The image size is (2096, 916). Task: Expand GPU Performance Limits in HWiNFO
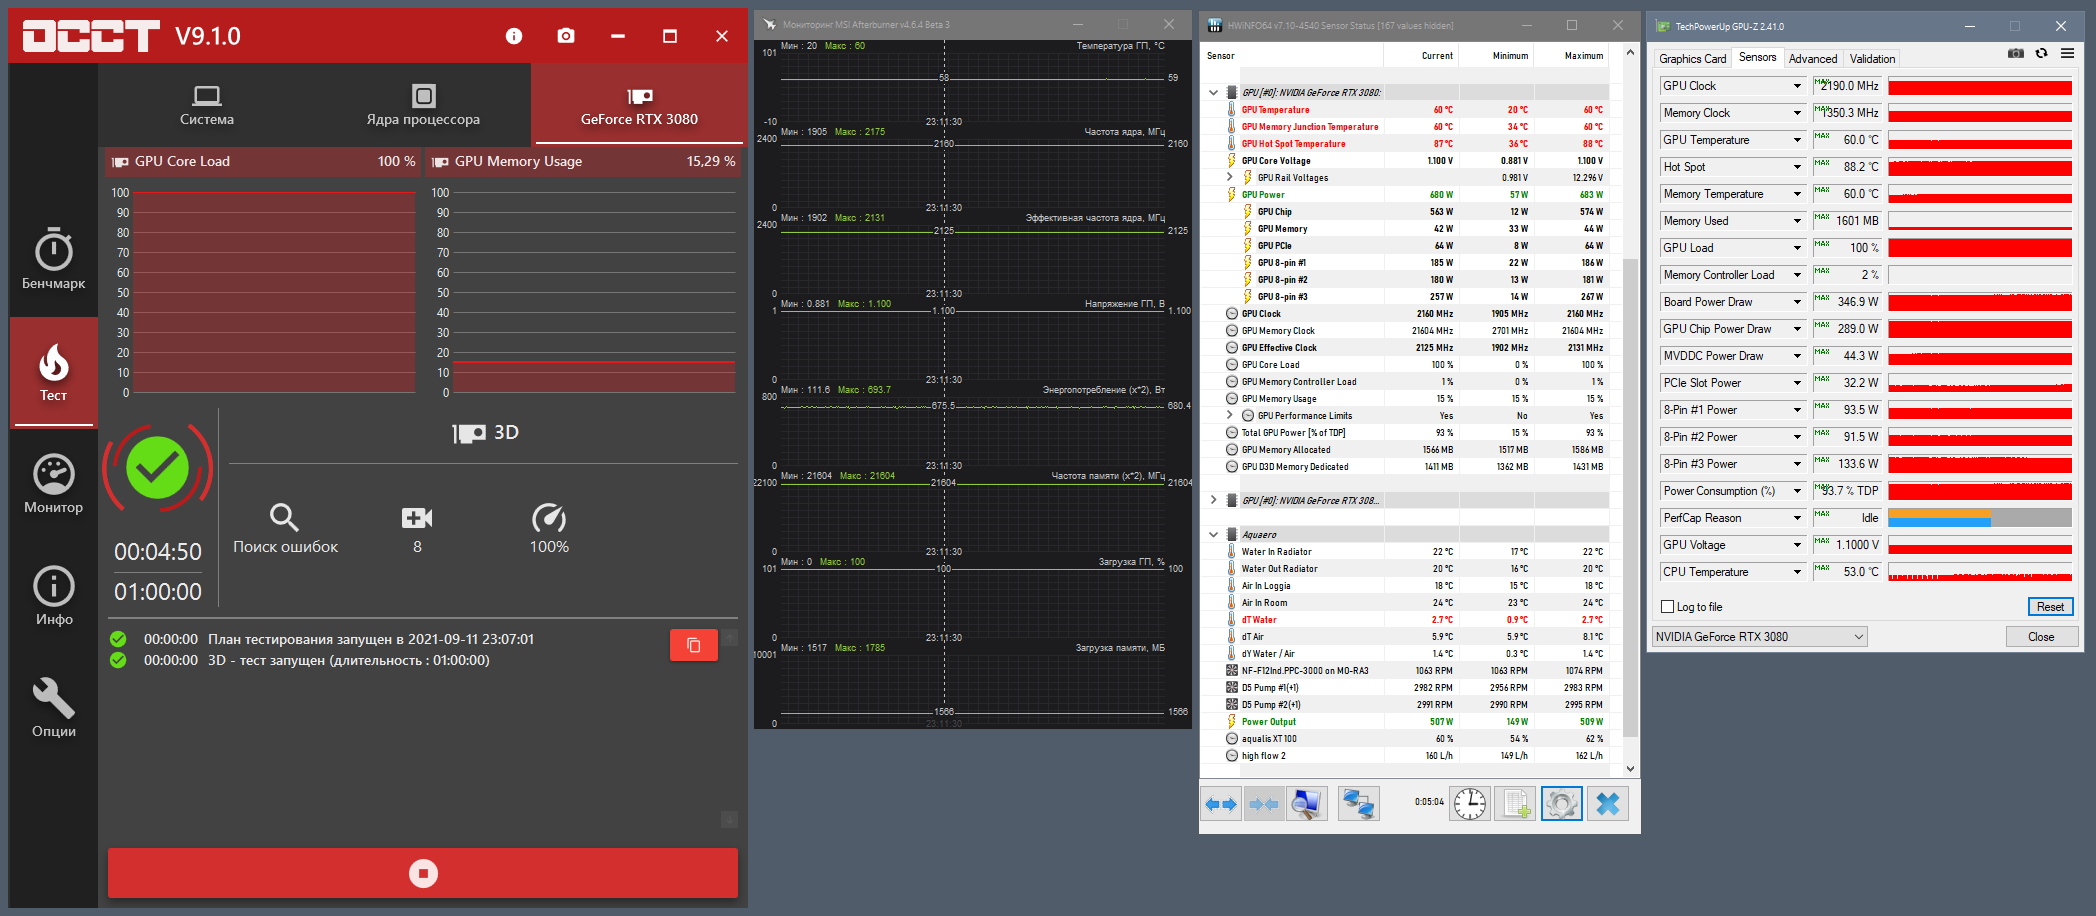[x=1230, y=416]
